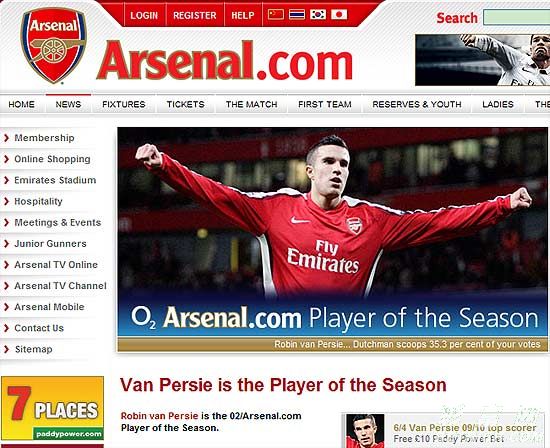Click the arrow beside Sitemap
550x448 pixels.
(x=6, y=349)
